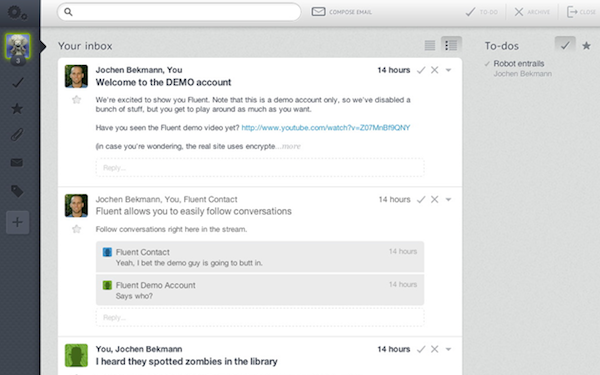
Task: Click the Close toolbar button
Action: [x=581, y=12]
